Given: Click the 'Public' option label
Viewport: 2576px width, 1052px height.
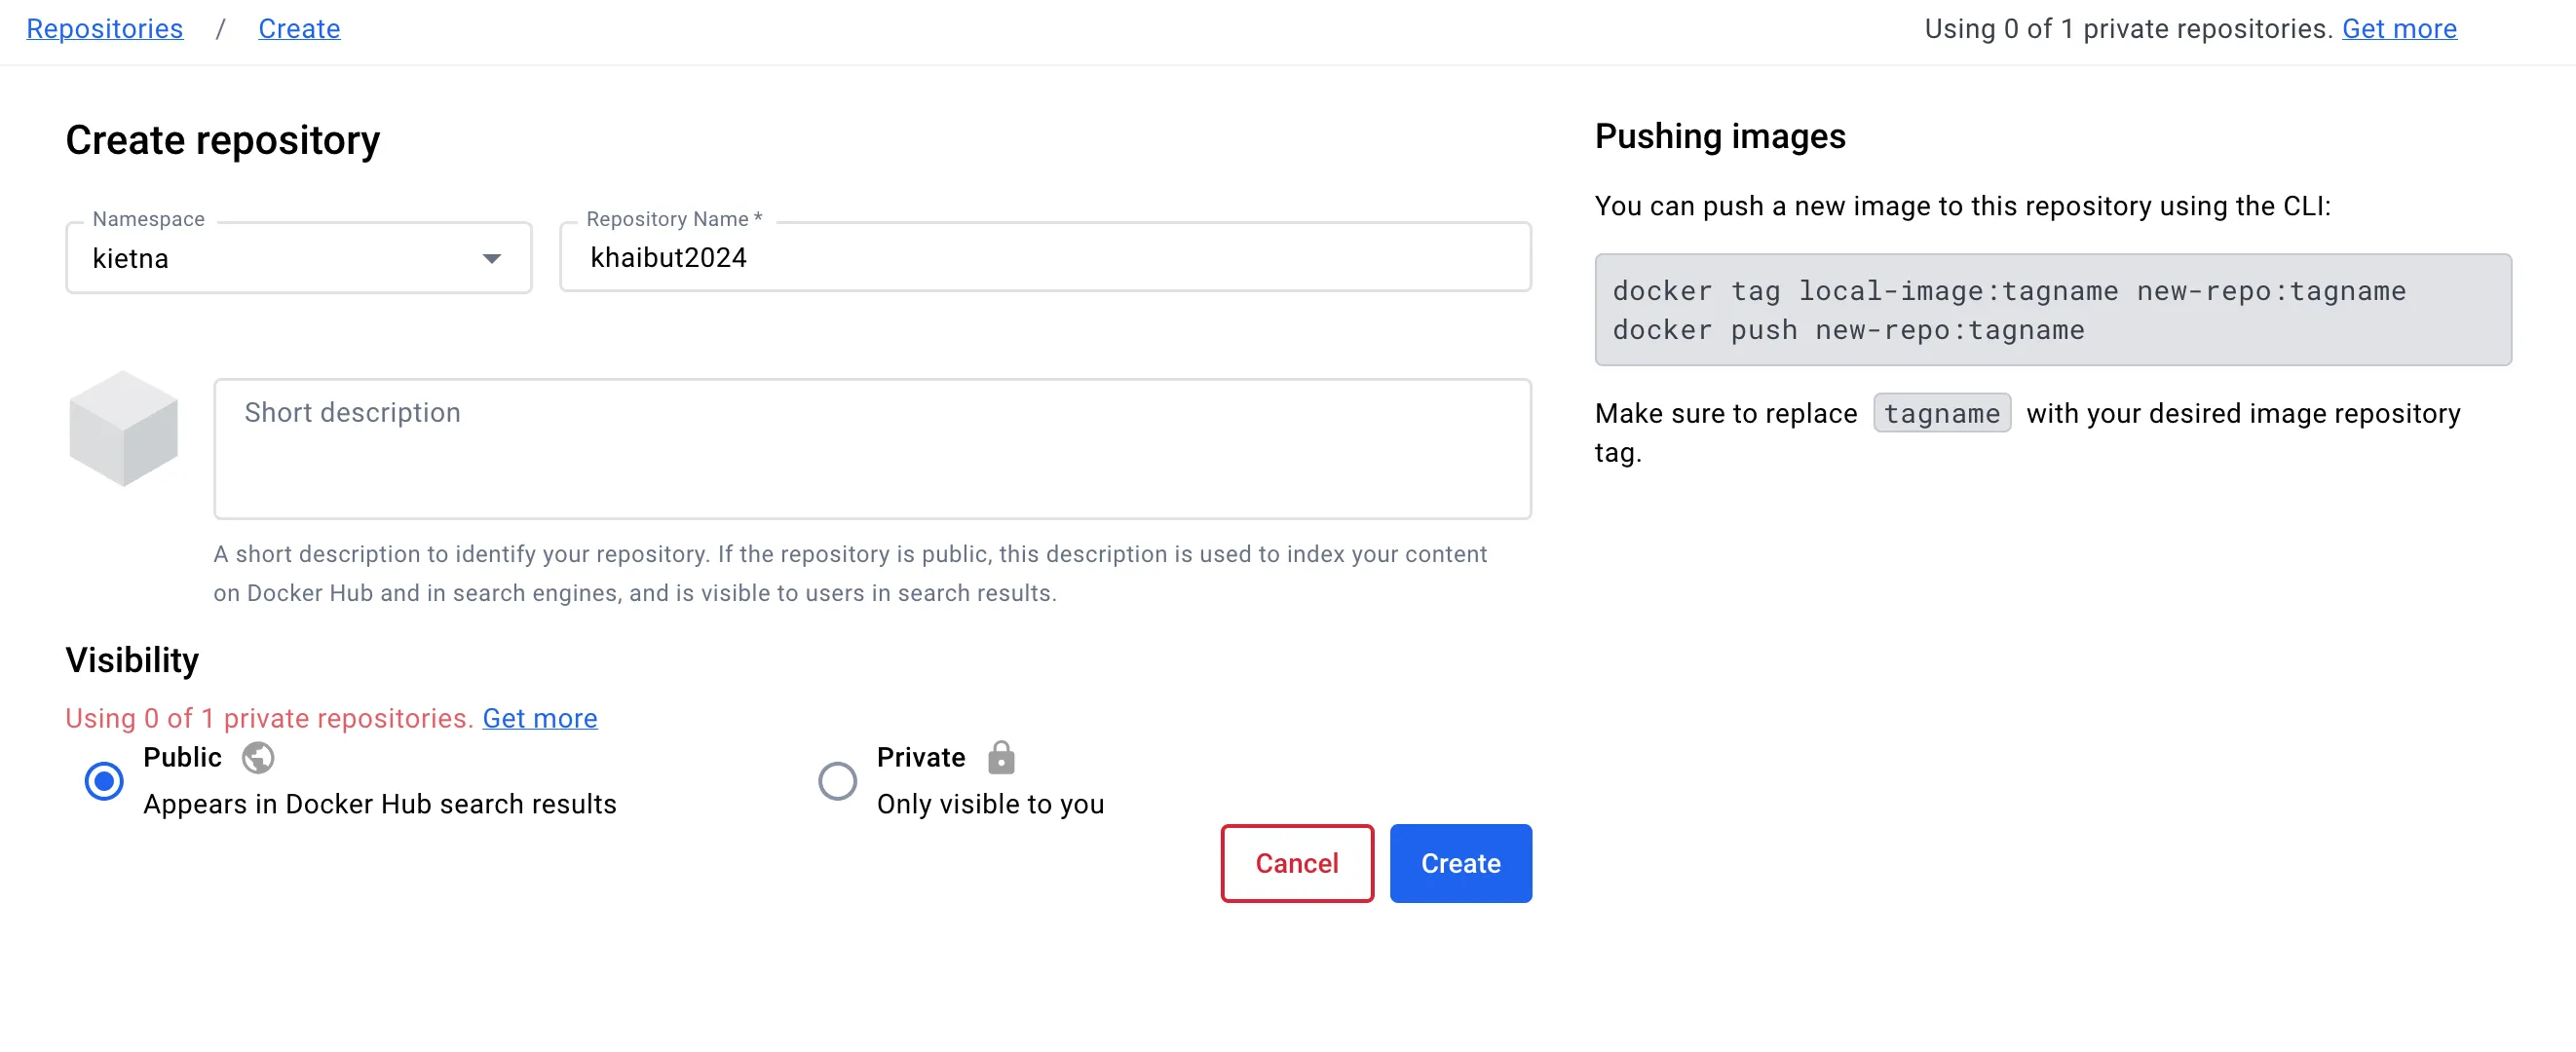Looking at the screenshot, I should click(x=183, y=757).
